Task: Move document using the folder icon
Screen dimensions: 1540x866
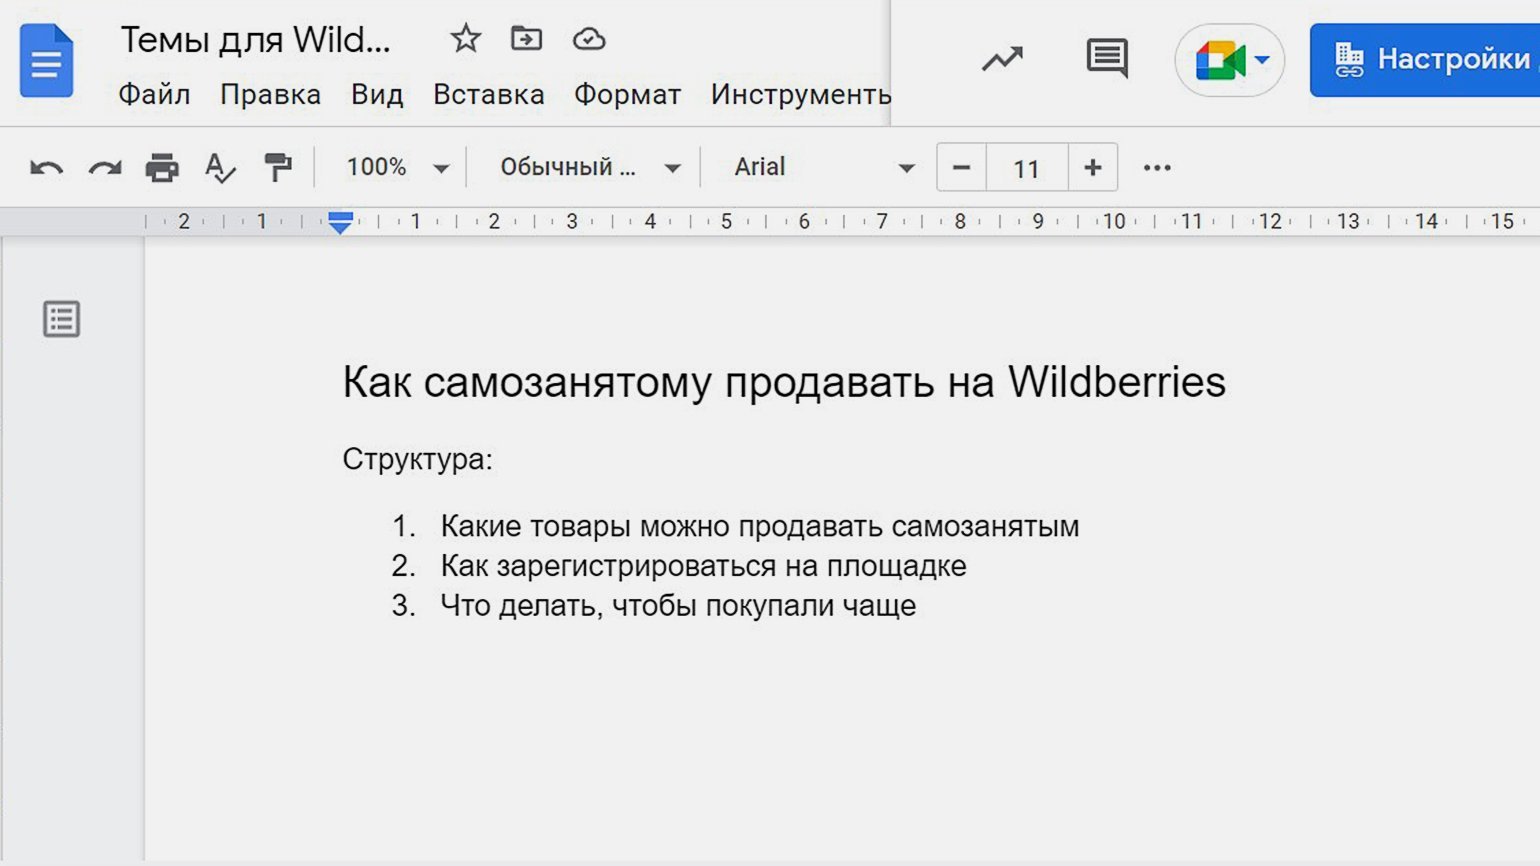Action: tap(526, 39)
